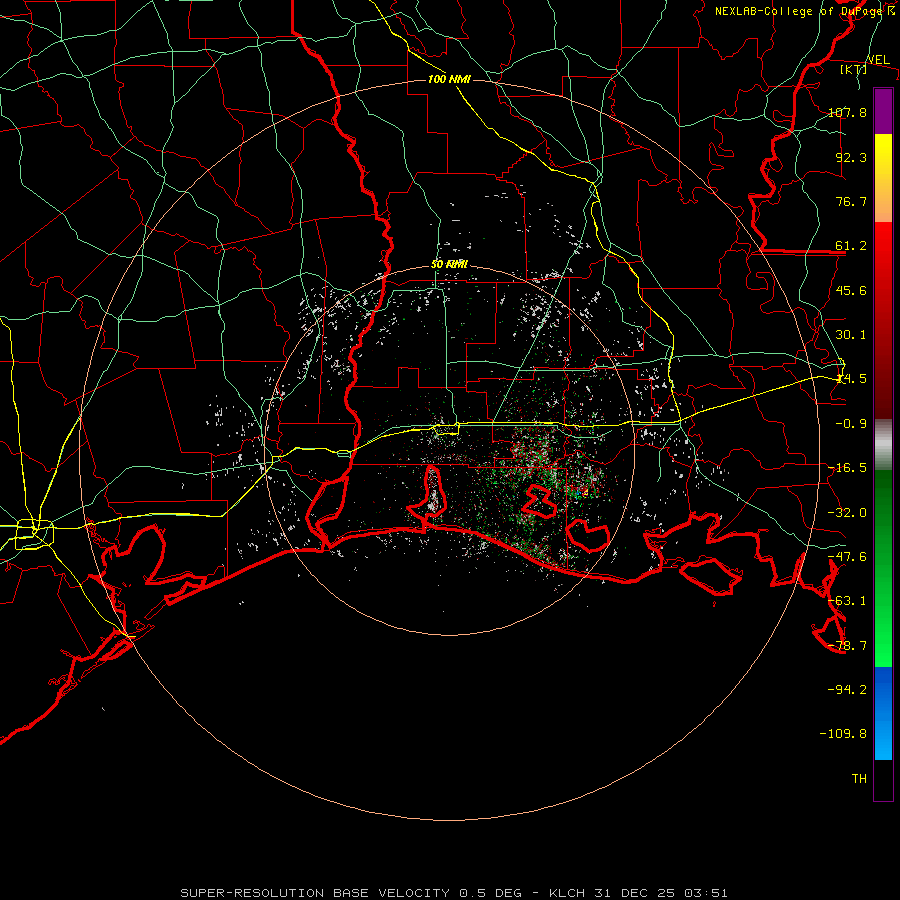Select the -47.6 legend value
This screenshot has height=900, width=900.
tap(847, 557)
